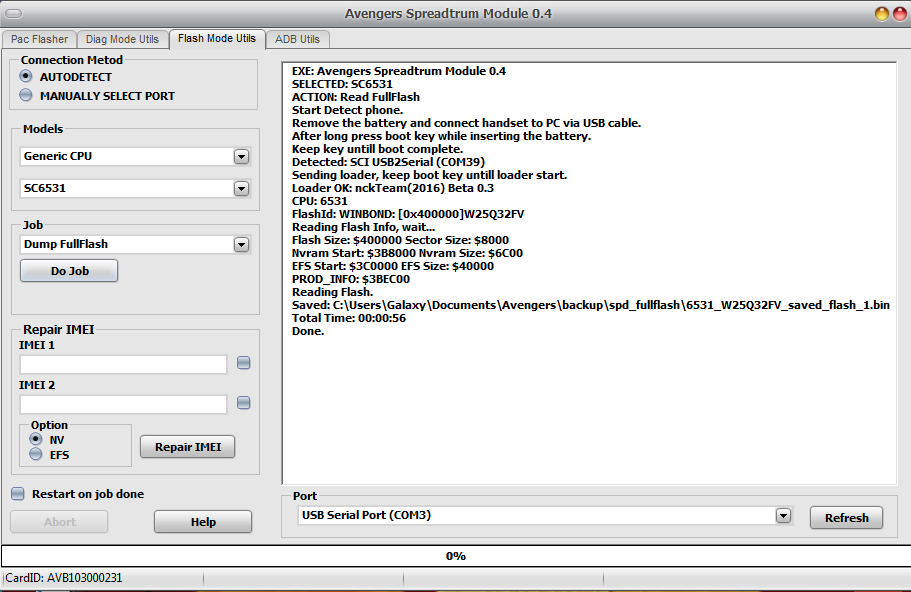
Task: Expand the Dump FullFlash job dropdown
Action: (241, 245)
